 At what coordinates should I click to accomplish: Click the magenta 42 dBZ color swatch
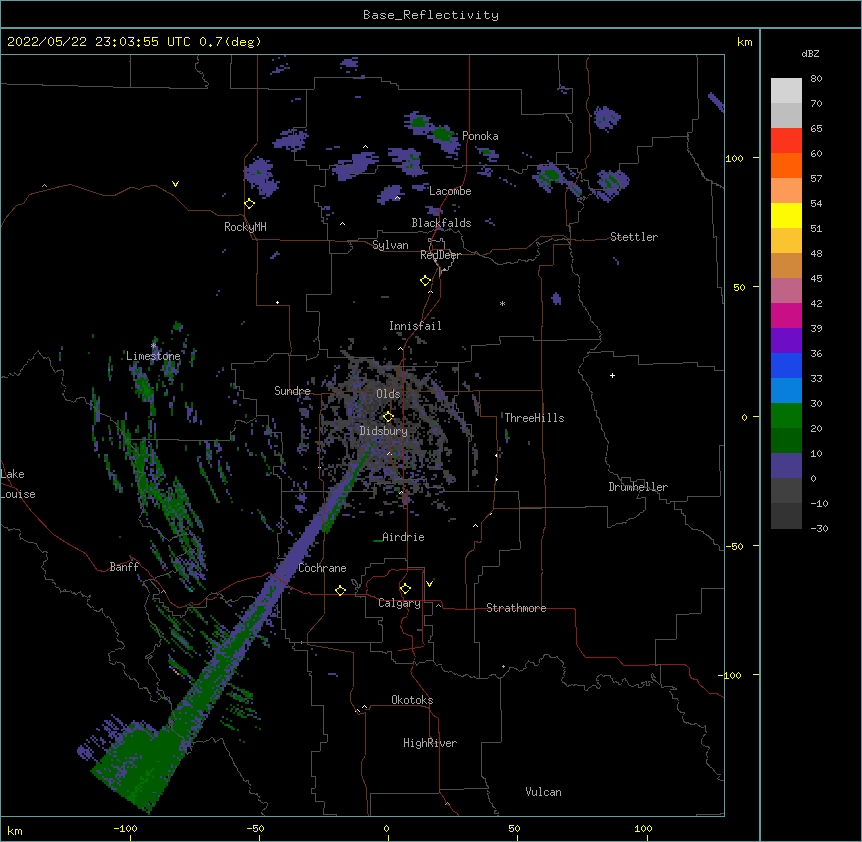[x=786, y=315]
